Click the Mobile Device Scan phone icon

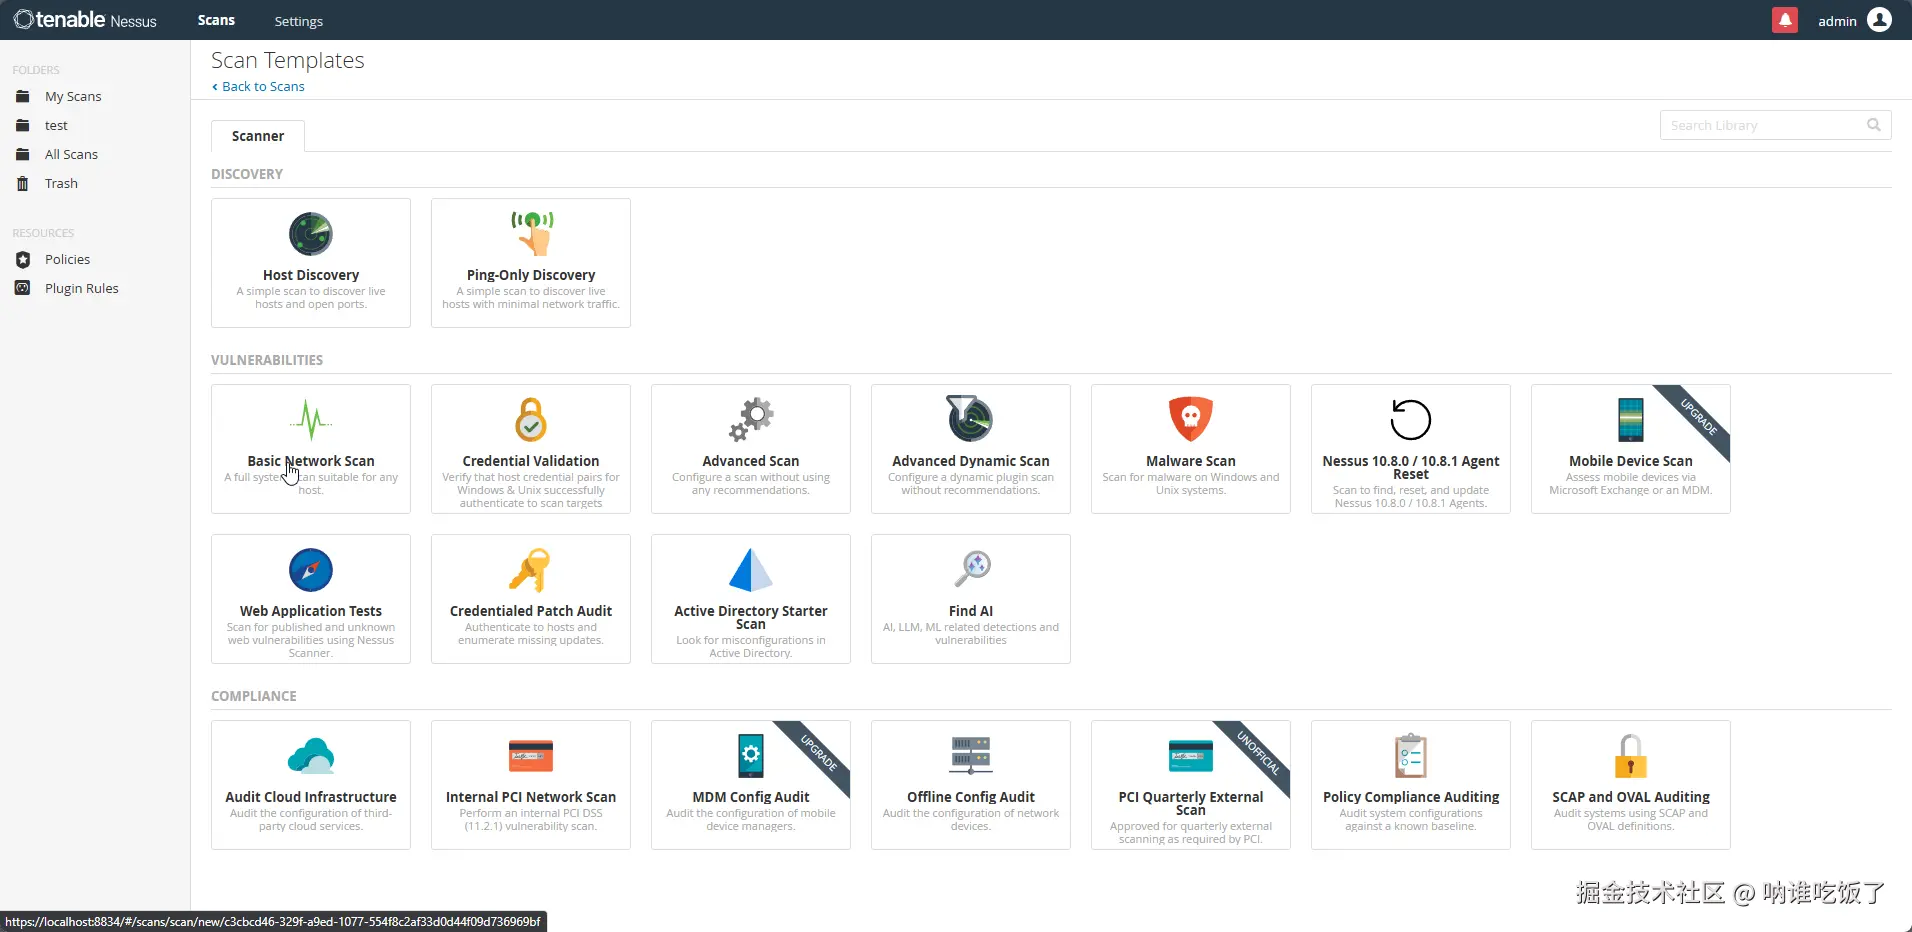1631,420
